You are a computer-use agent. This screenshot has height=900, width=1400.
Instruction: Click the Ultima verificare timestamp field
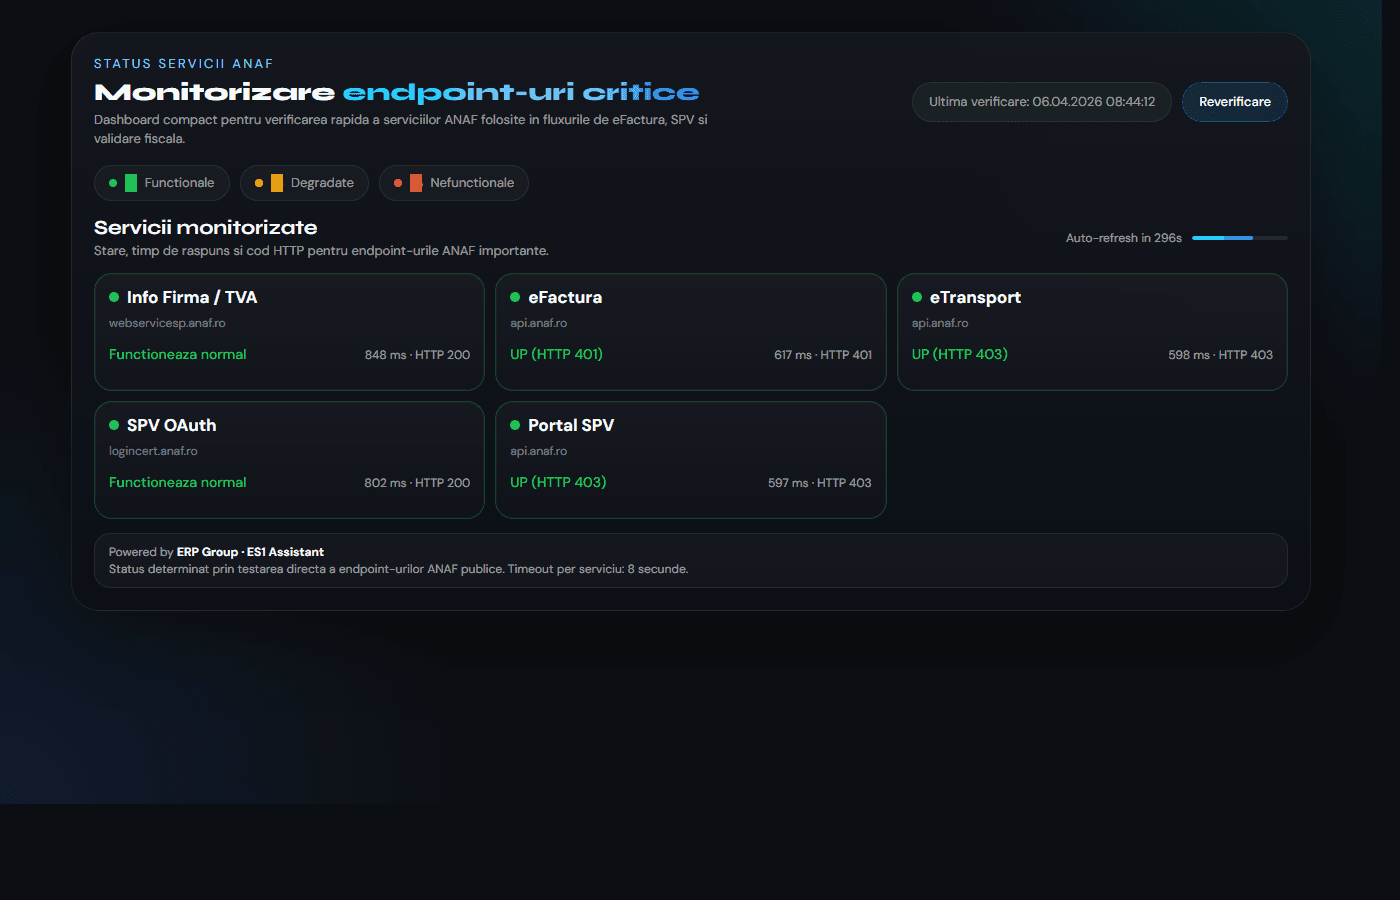click(1041, 101)
